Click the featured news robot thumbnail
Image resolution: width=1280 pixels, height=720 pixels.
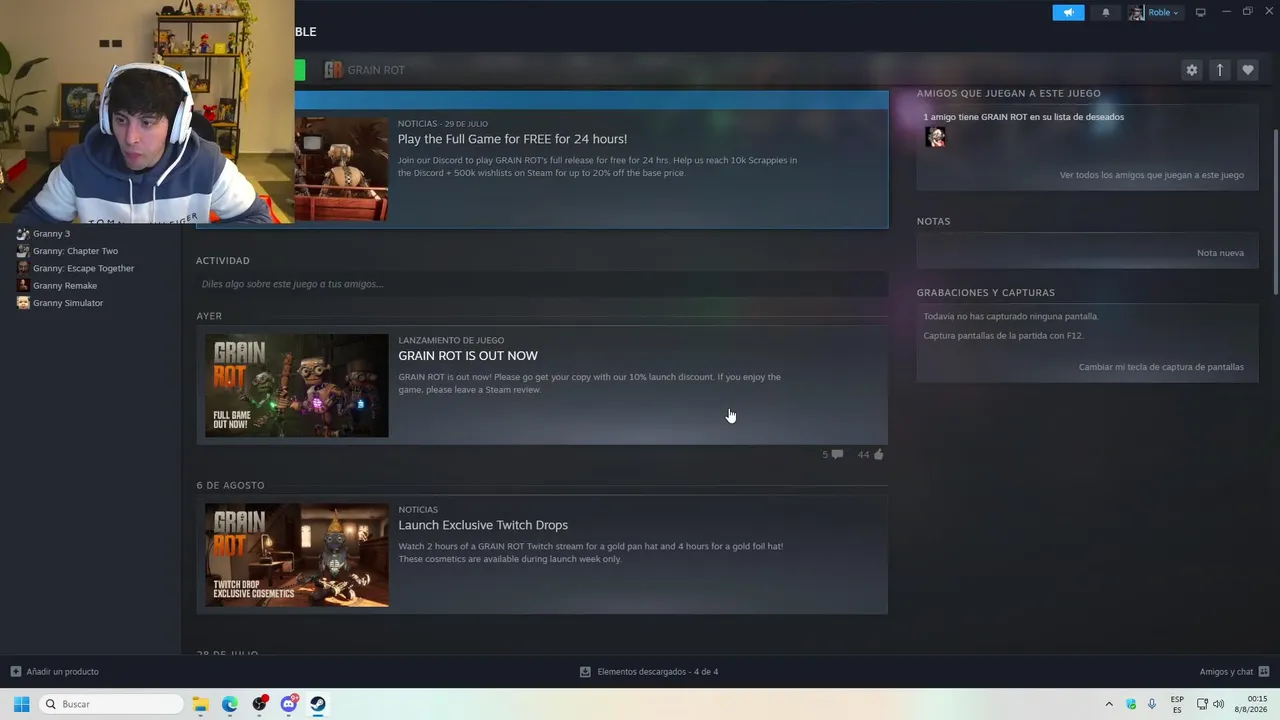pyautogui.click(x=342, y=168)
